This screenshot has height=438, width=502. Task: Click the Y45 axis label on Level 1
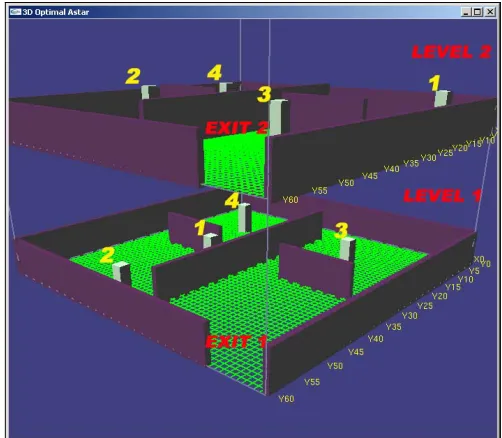pyautogui.click(x=356, y=352)
